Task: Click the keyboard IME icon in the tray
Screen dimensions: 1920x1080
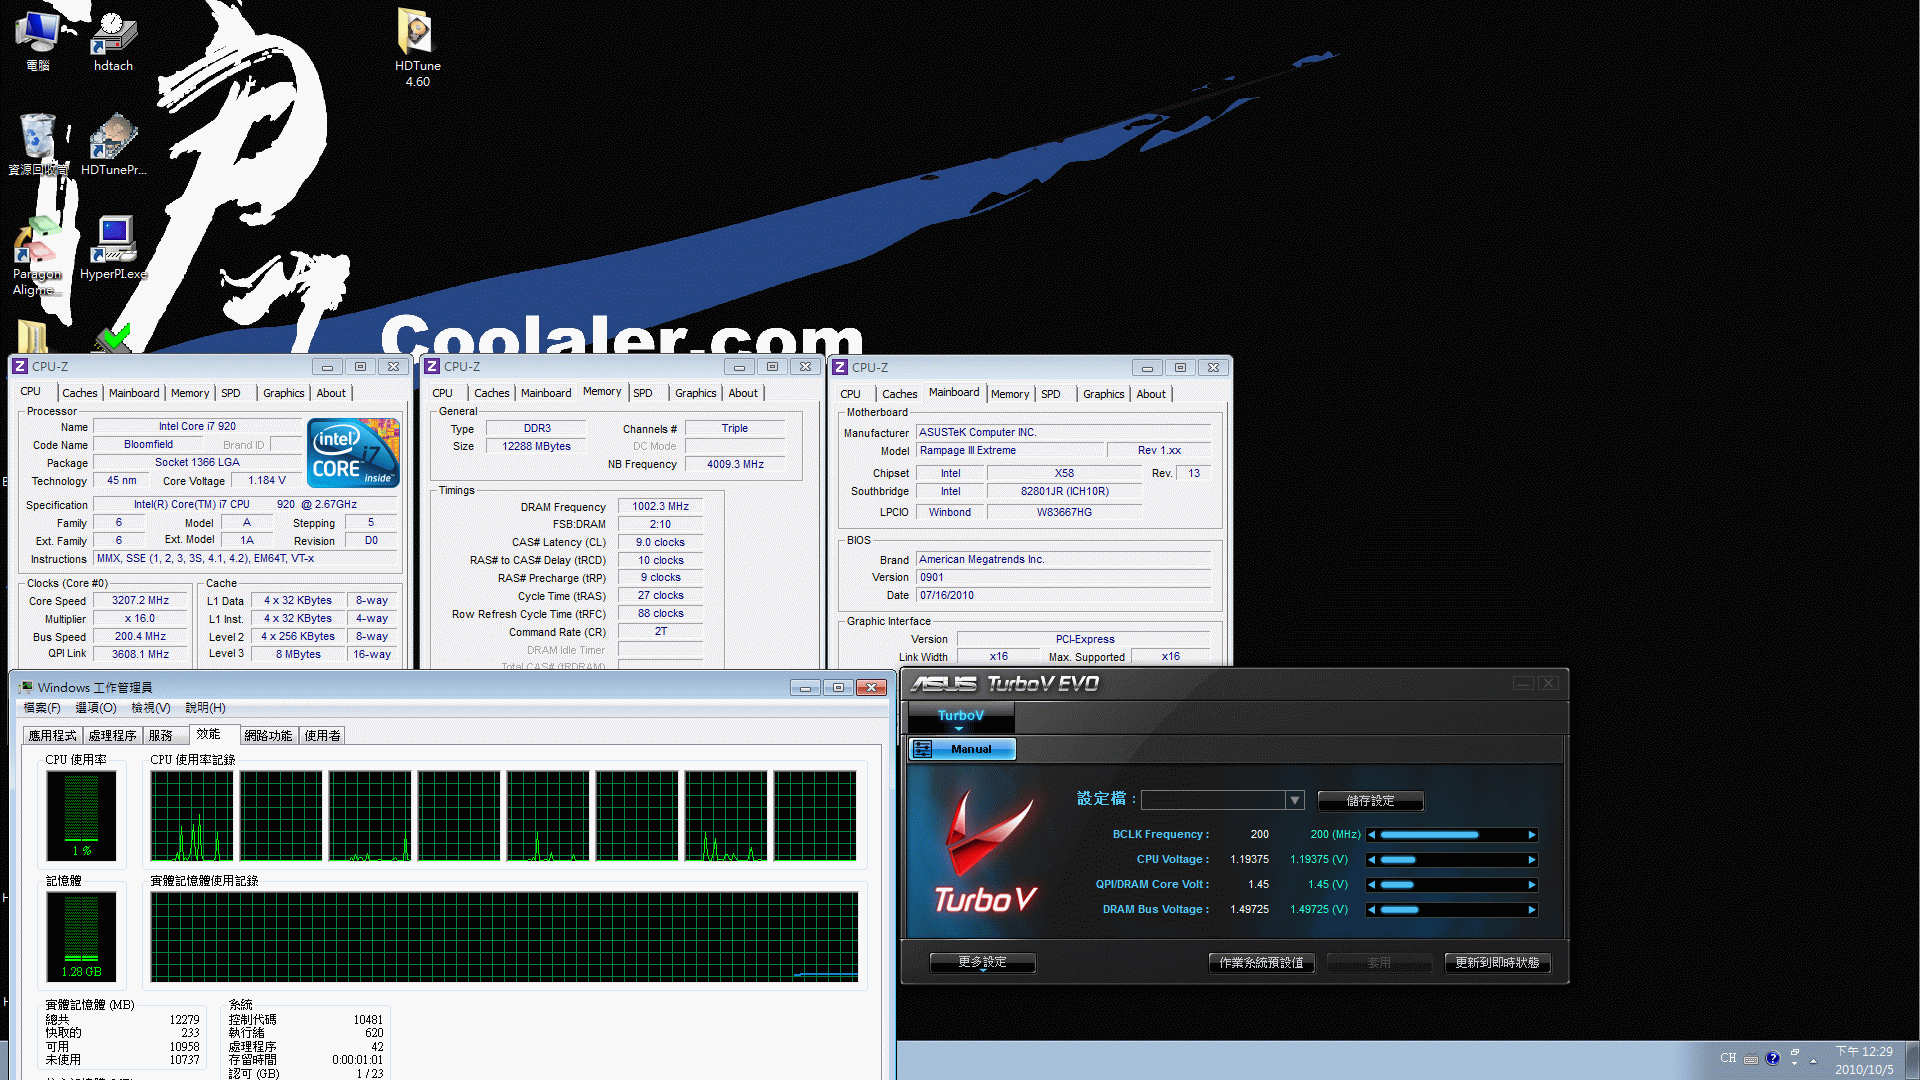Action: [1750, 1059]
